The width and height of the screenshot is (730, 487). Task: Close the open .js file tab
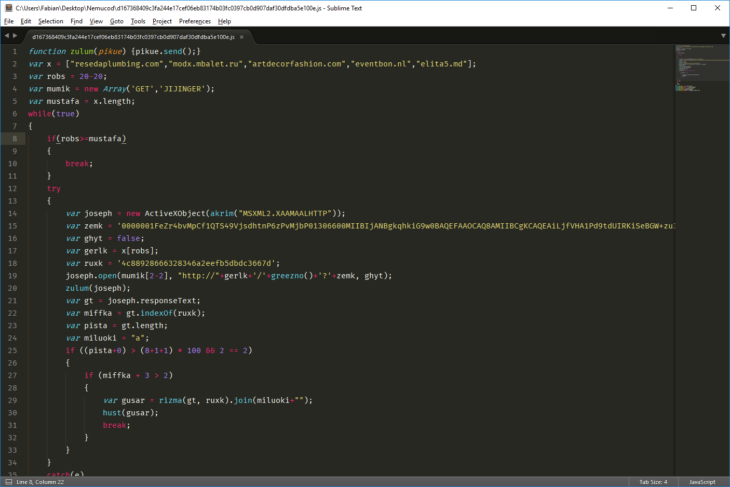pos(242,37)
